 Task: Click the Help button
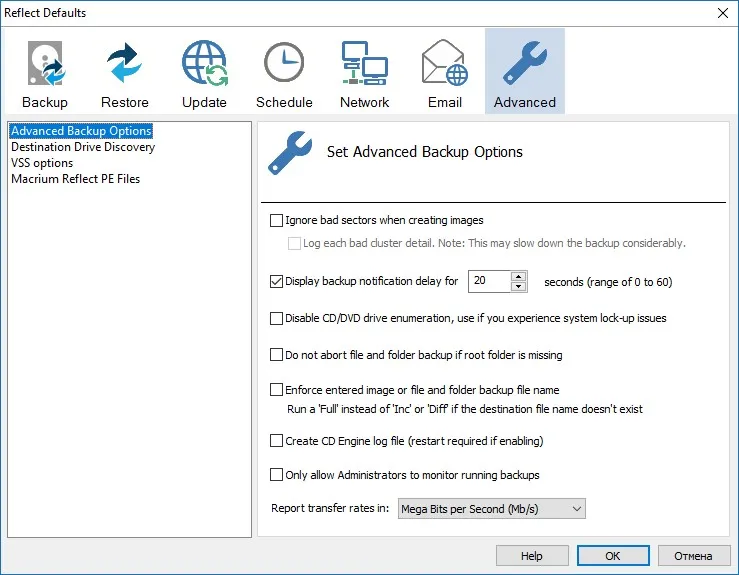tap(532, 556)
